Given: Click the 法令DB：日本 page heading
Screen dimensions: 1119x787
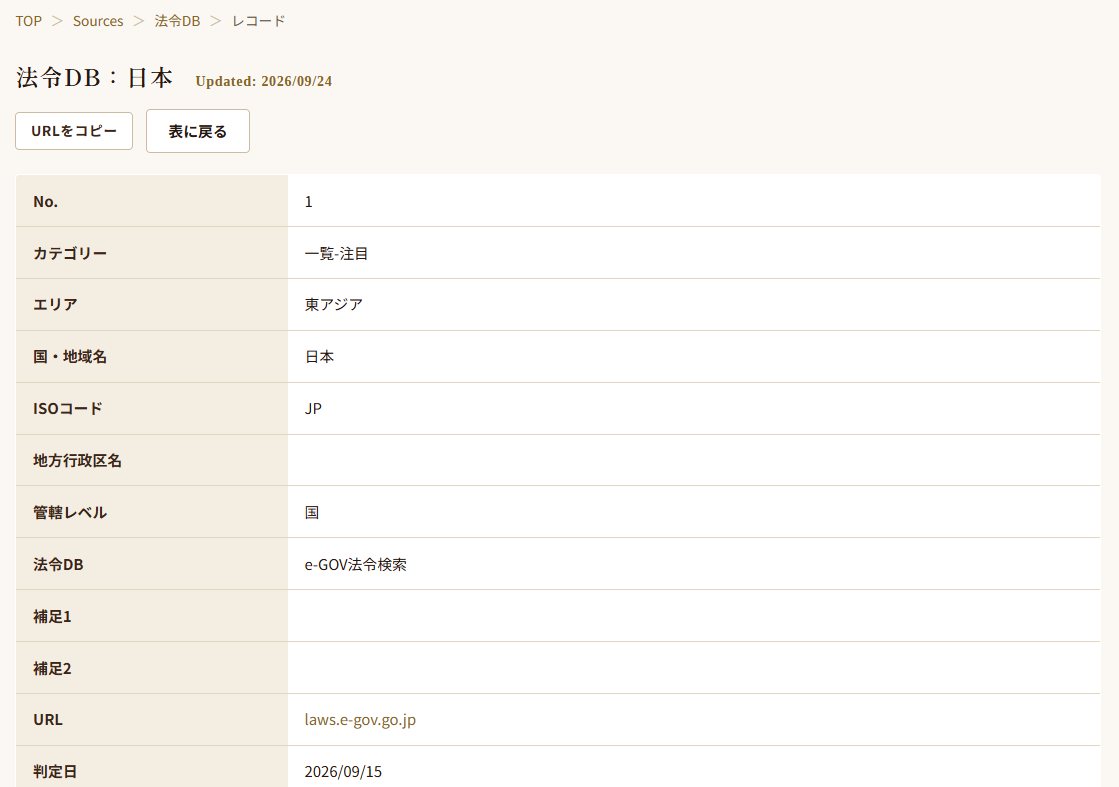Looking at the screenshot, I should coord(94,78).
